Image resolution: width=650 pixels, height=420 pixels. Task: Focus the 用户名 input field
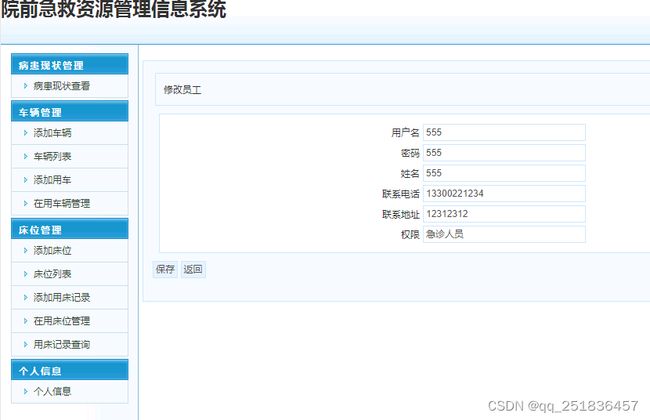(x=504, y=132)
